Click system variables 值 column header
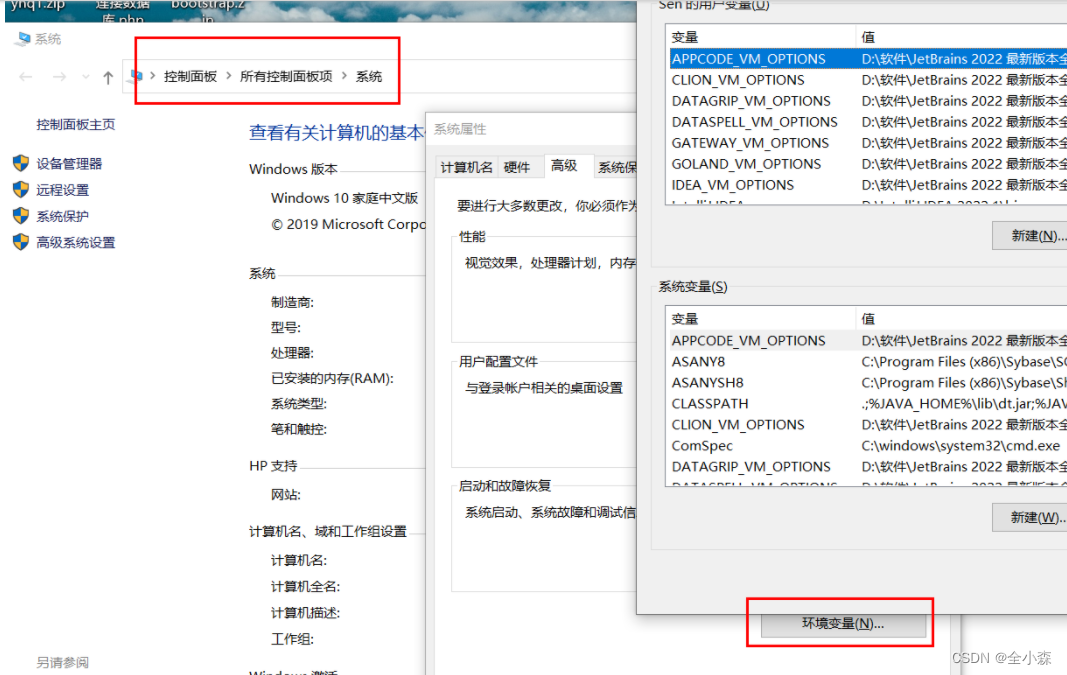 961,318
